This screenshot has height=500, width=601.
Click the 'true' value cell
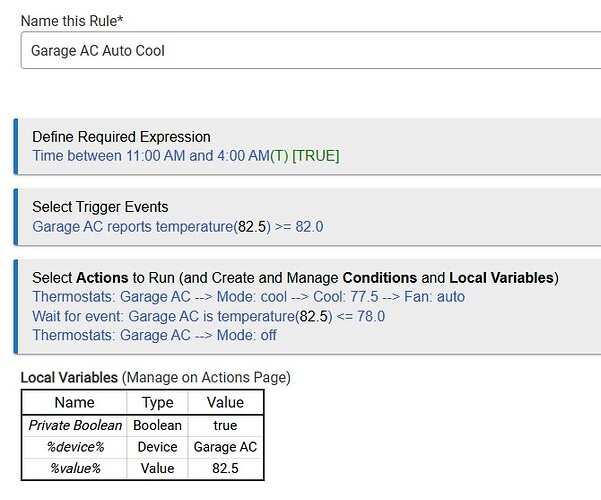225,425
